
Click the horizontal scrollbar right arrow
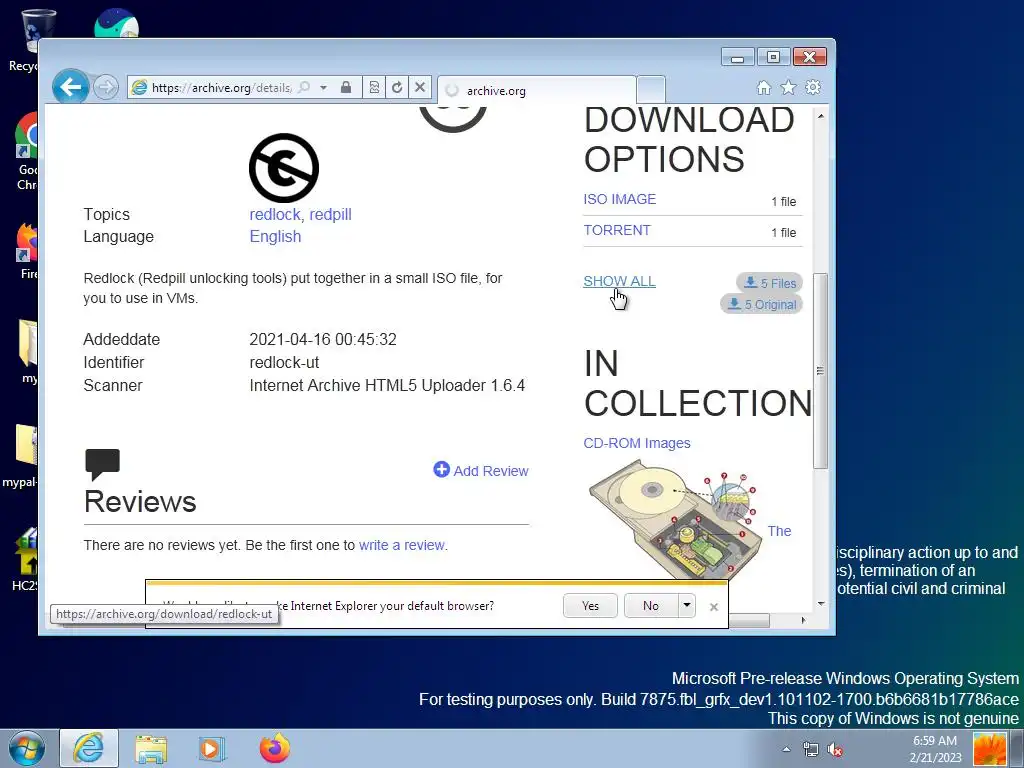click(x=803, y=620)
